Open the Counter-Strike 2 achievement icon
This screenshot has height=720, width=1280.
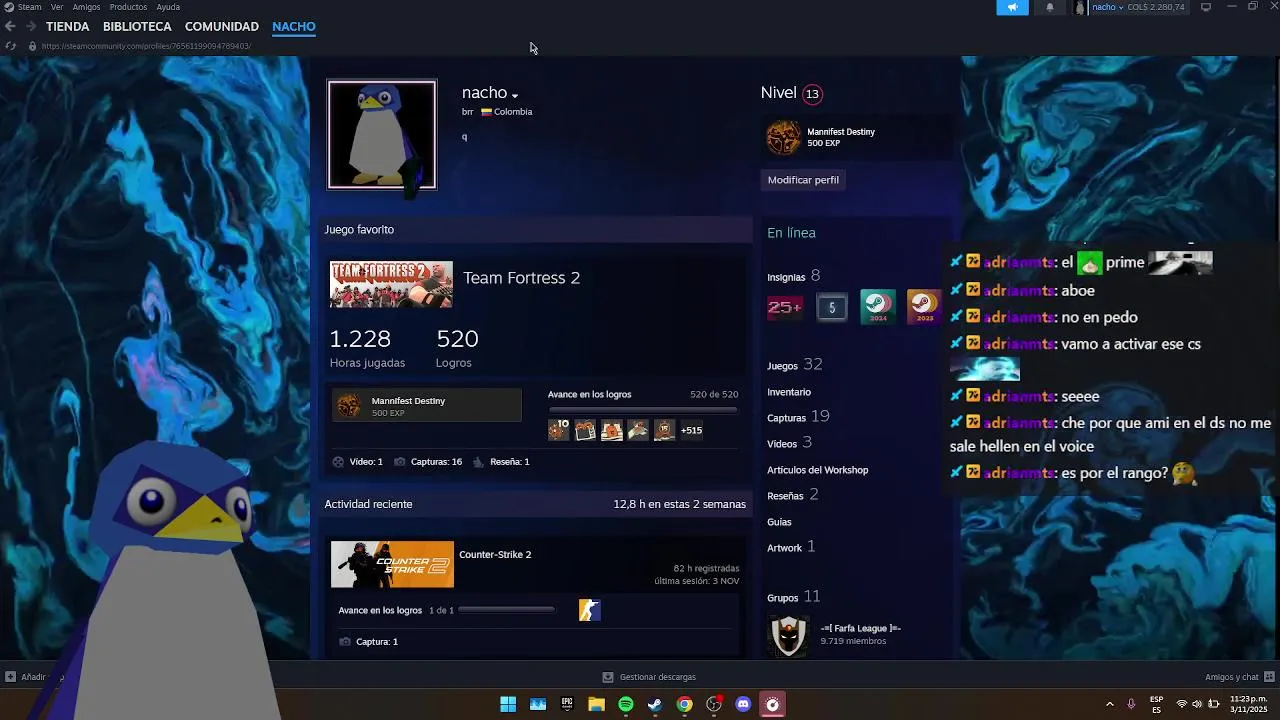click(x=590, y=610)
